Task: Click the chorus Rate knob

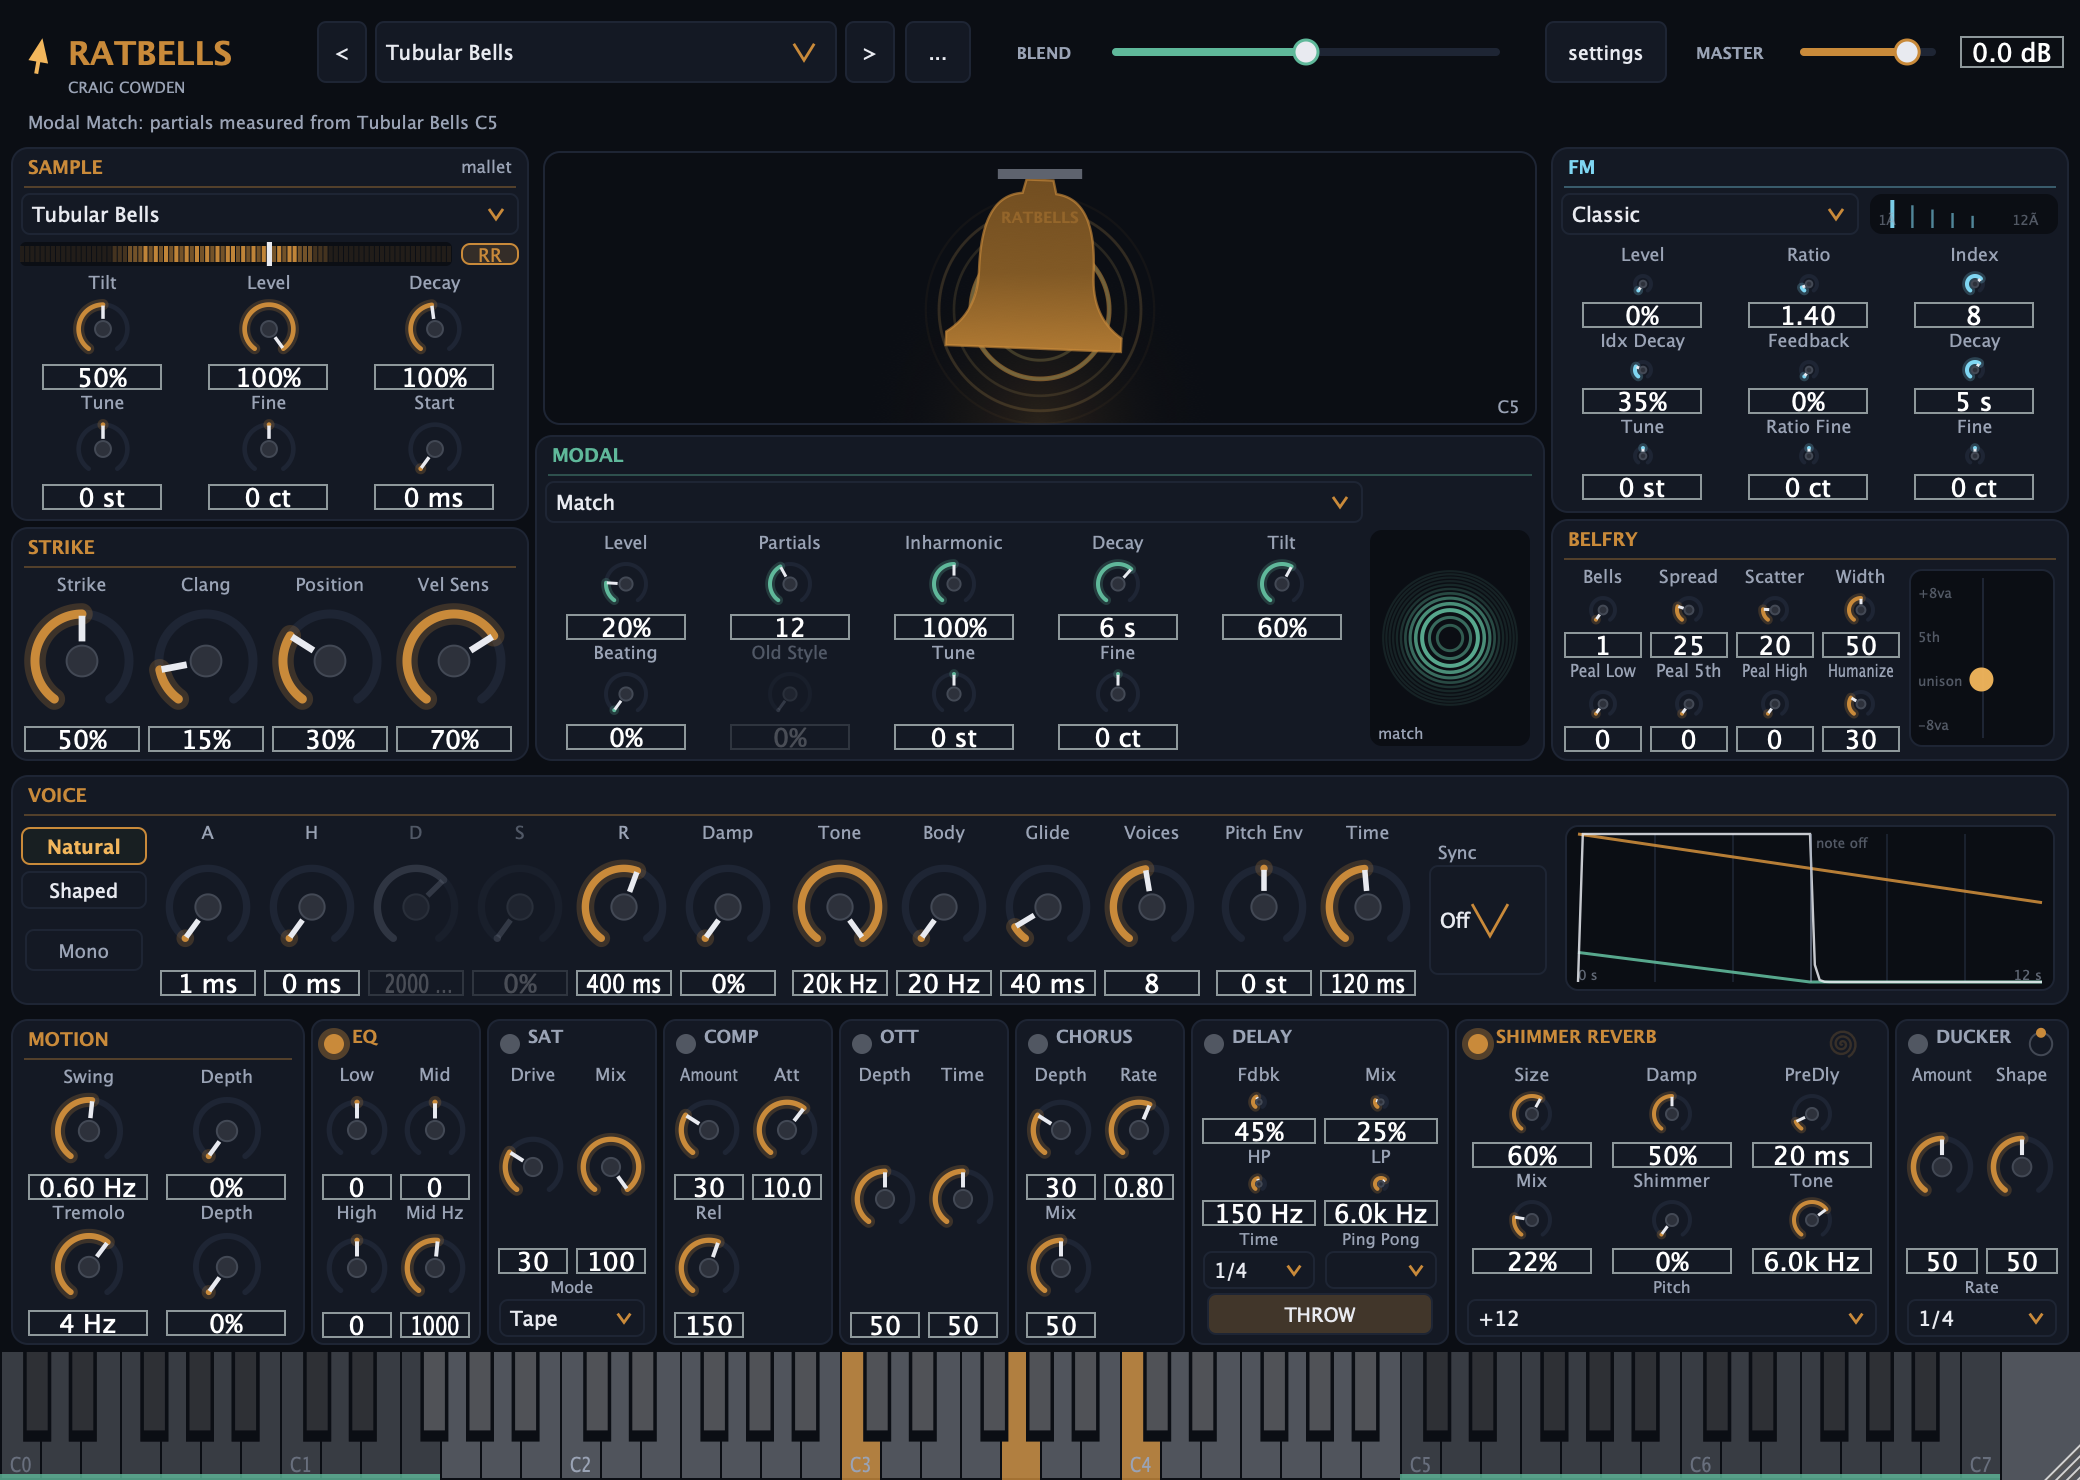Action: [x=1138, y=1130]
